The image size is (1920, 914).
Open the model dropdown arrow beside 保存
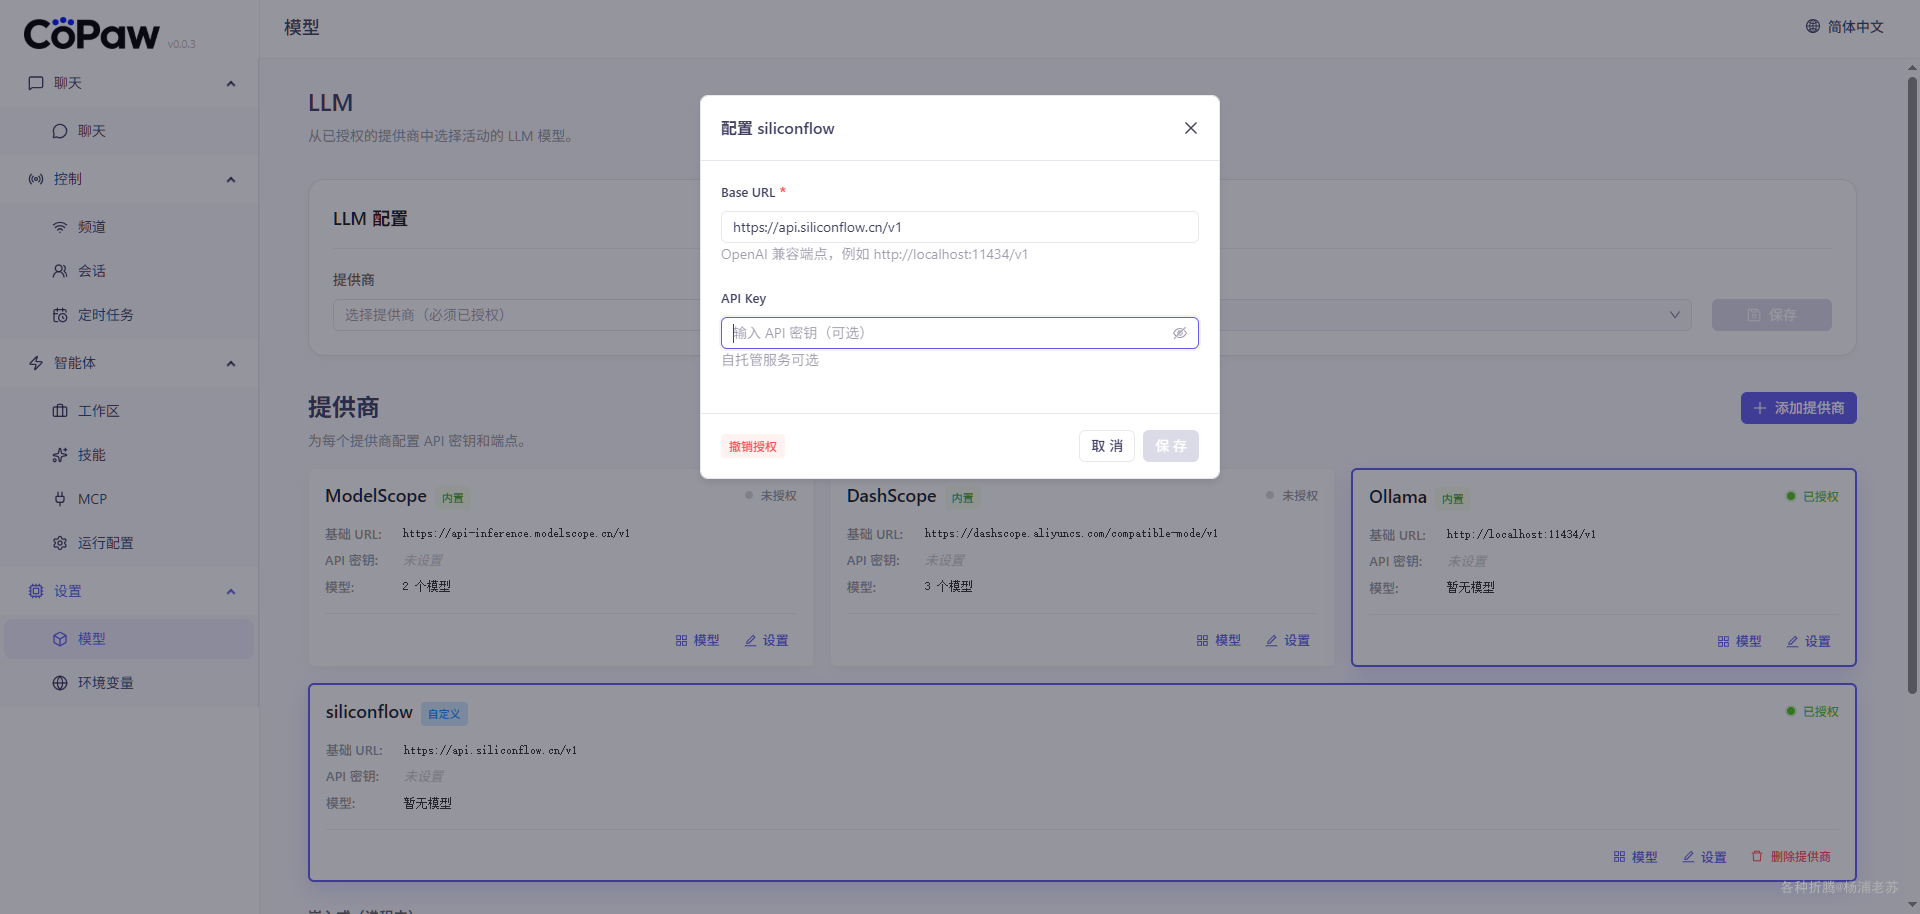(1674, 315)
